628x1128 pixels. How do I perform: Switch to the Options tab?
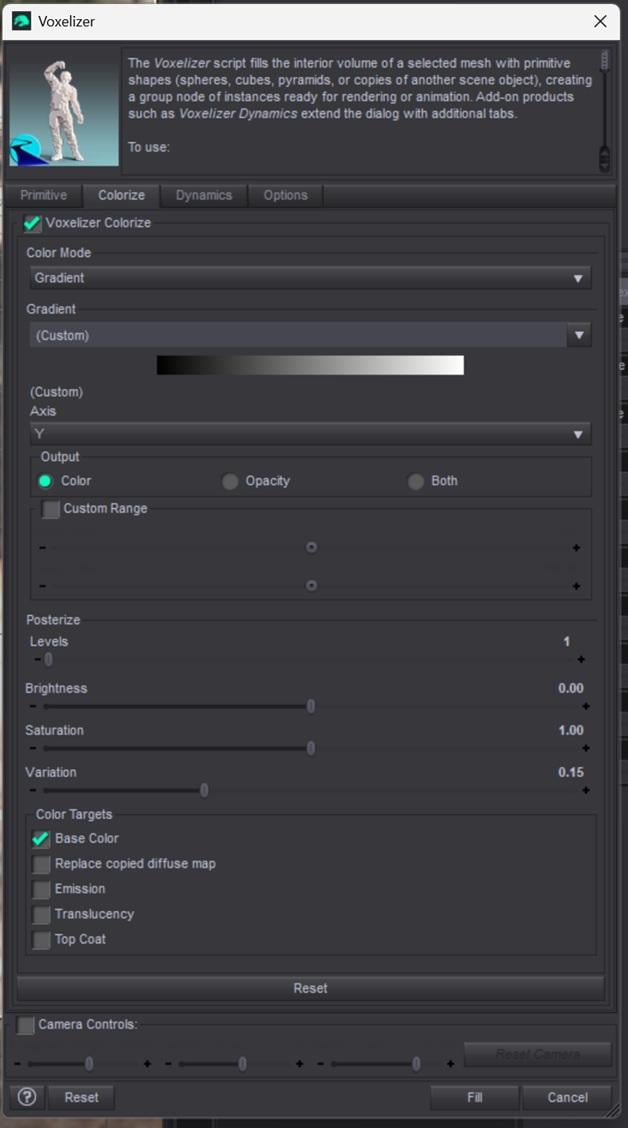(285, 195)
